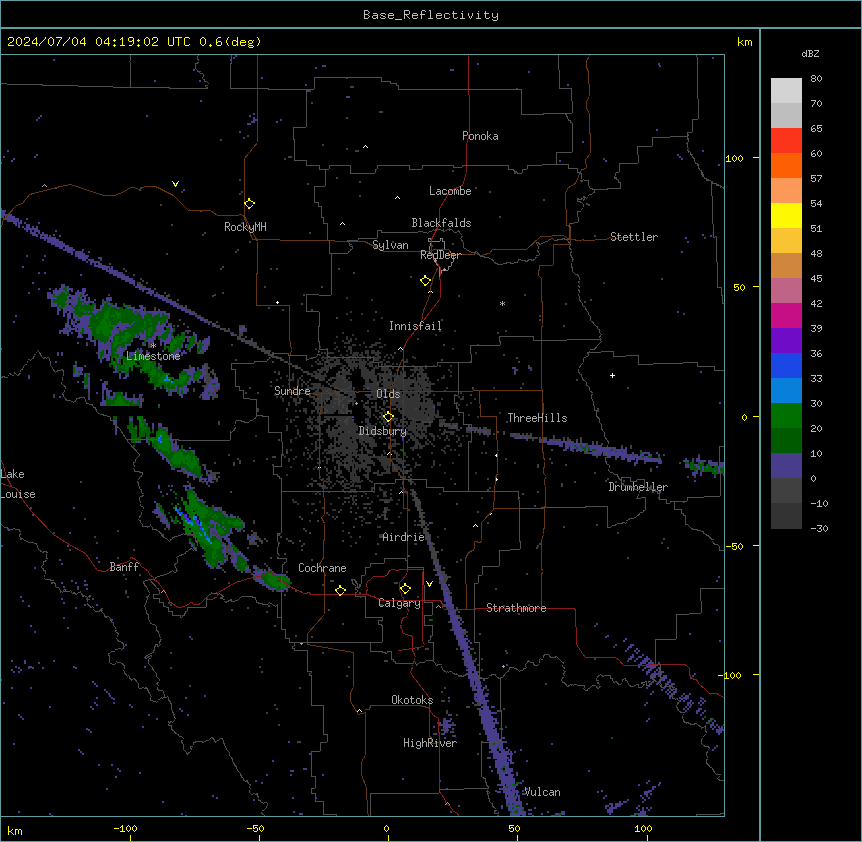862x842 pixels.
Task: Click the Drumheller label
Action: click(638, 487)
